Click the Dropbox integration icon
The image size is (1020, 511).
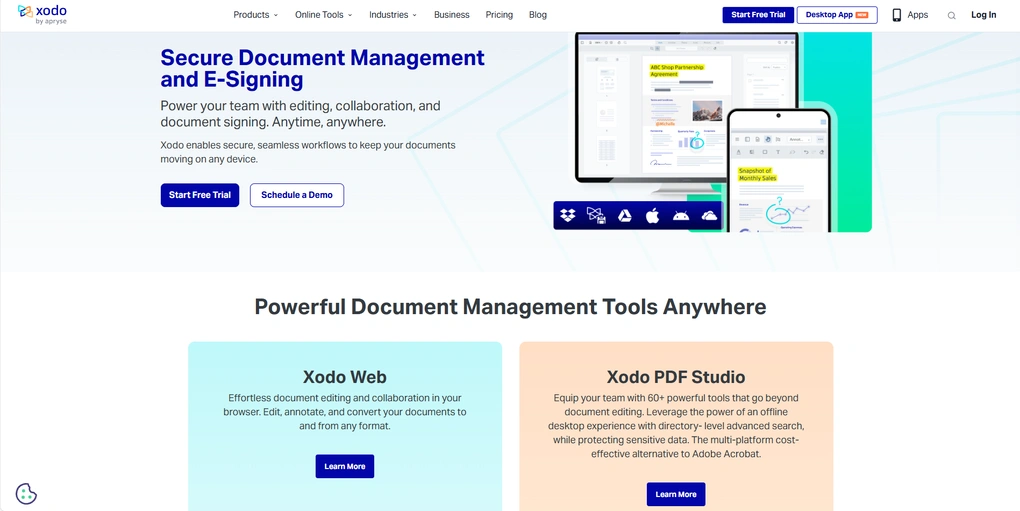(x=568, y=215)
